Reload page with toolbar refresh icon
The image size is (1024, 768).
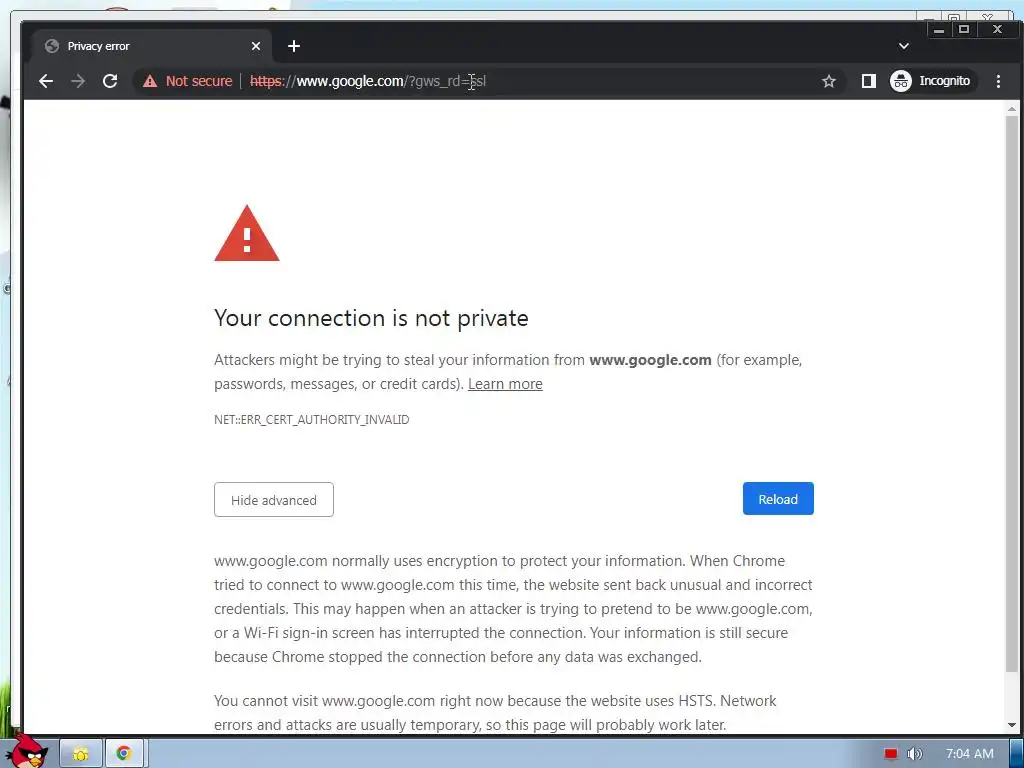click(x=110, y=81)
